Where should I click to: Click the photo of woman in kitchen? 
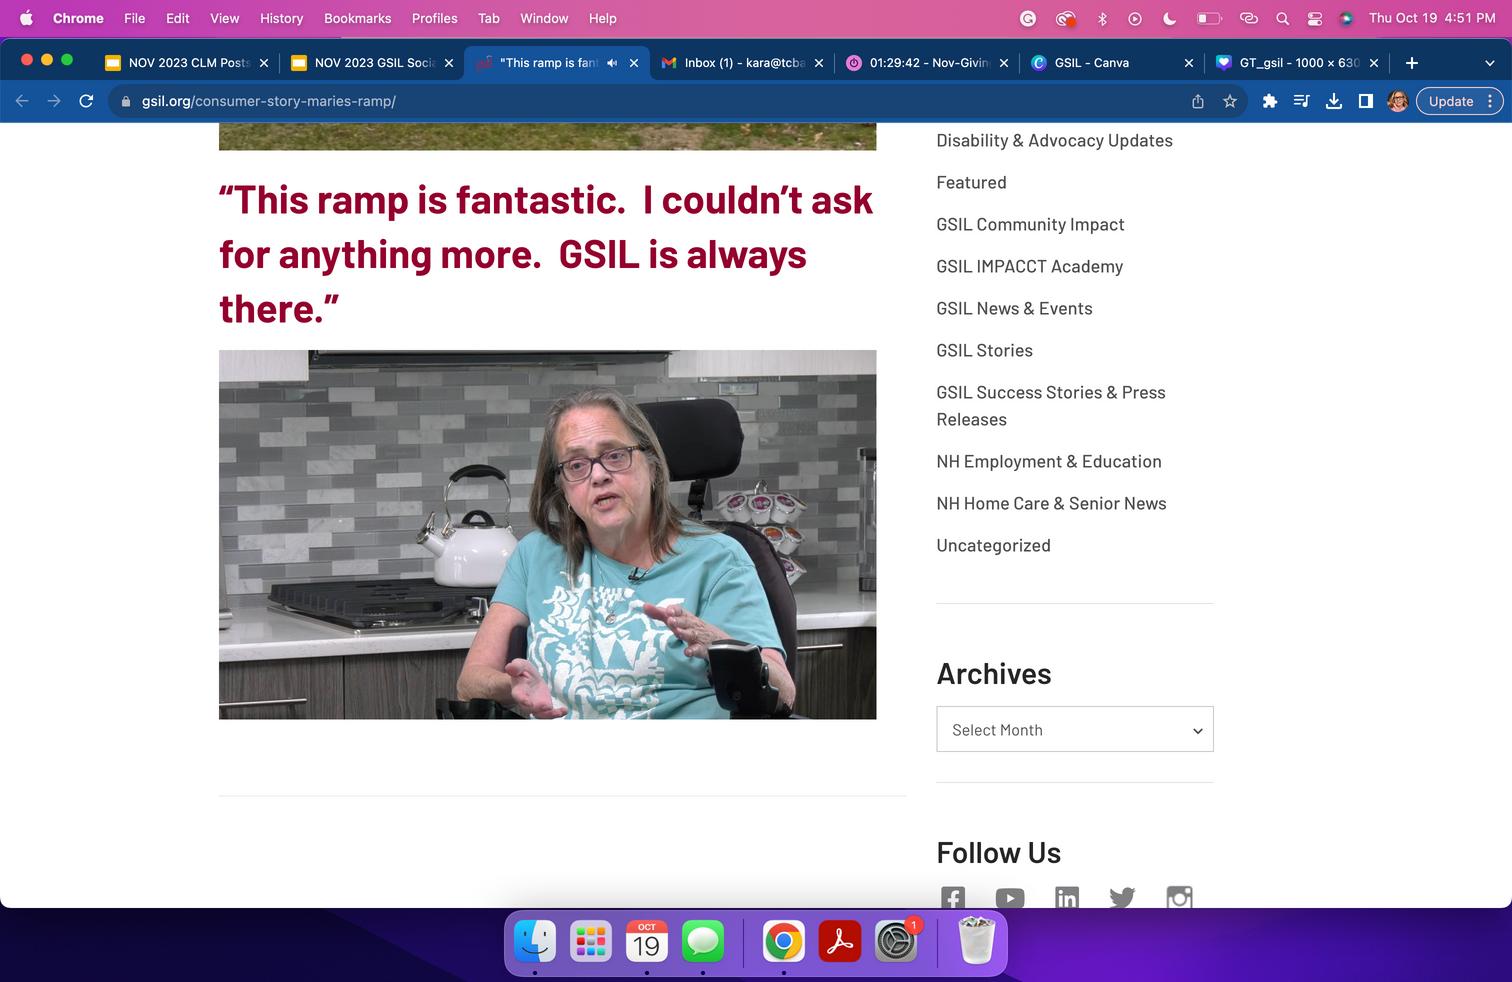pos(547,534)
